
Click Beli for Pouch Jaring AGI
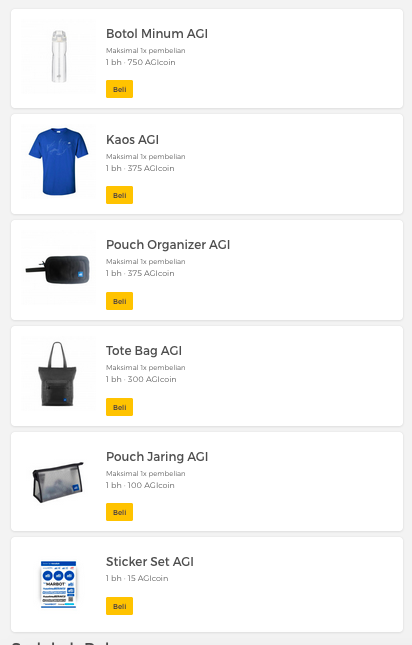coord(119,512)
